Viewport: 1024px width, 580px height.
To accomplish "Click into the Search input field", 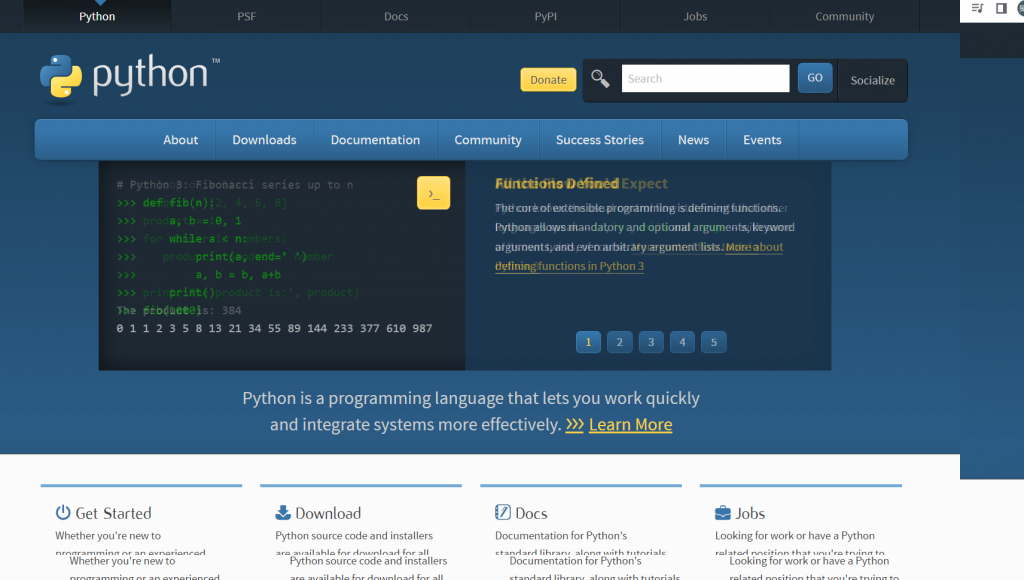I will [705, 78].
